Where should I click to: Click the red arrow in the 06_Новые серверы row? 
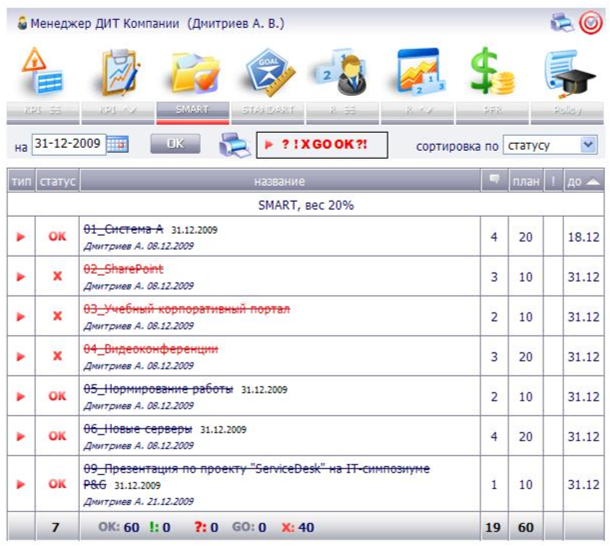point(21,437)
